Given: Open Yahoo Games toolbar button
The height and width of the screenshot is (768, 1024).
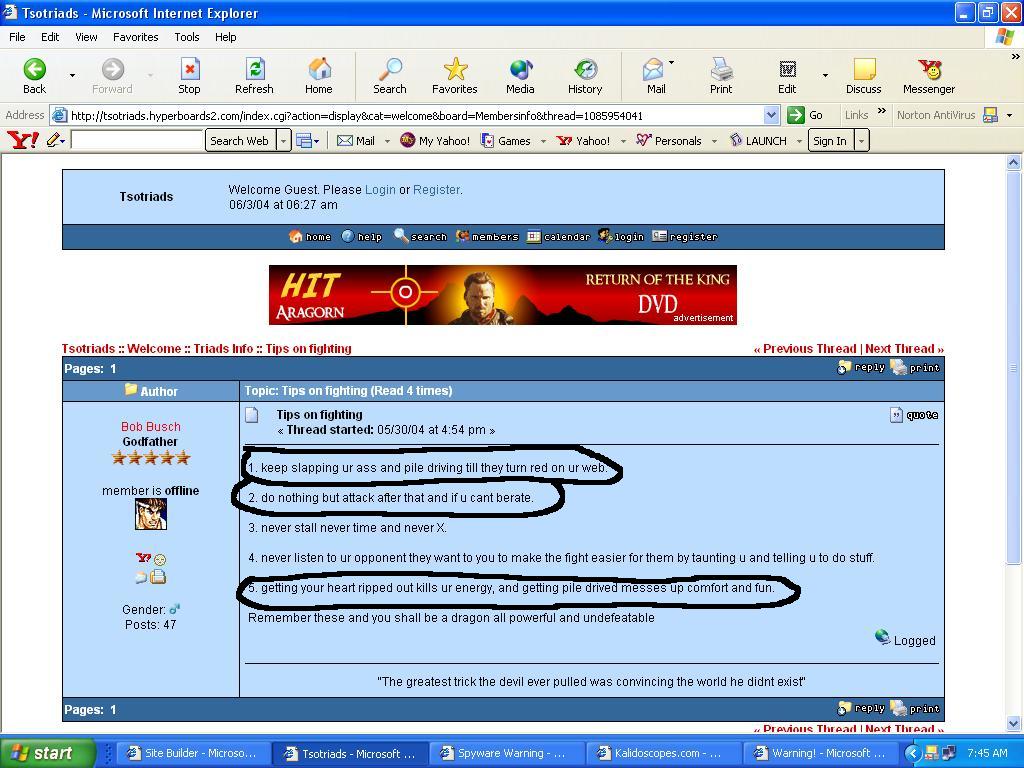Looking at the screenshot, I should click(x=506, y=140).
